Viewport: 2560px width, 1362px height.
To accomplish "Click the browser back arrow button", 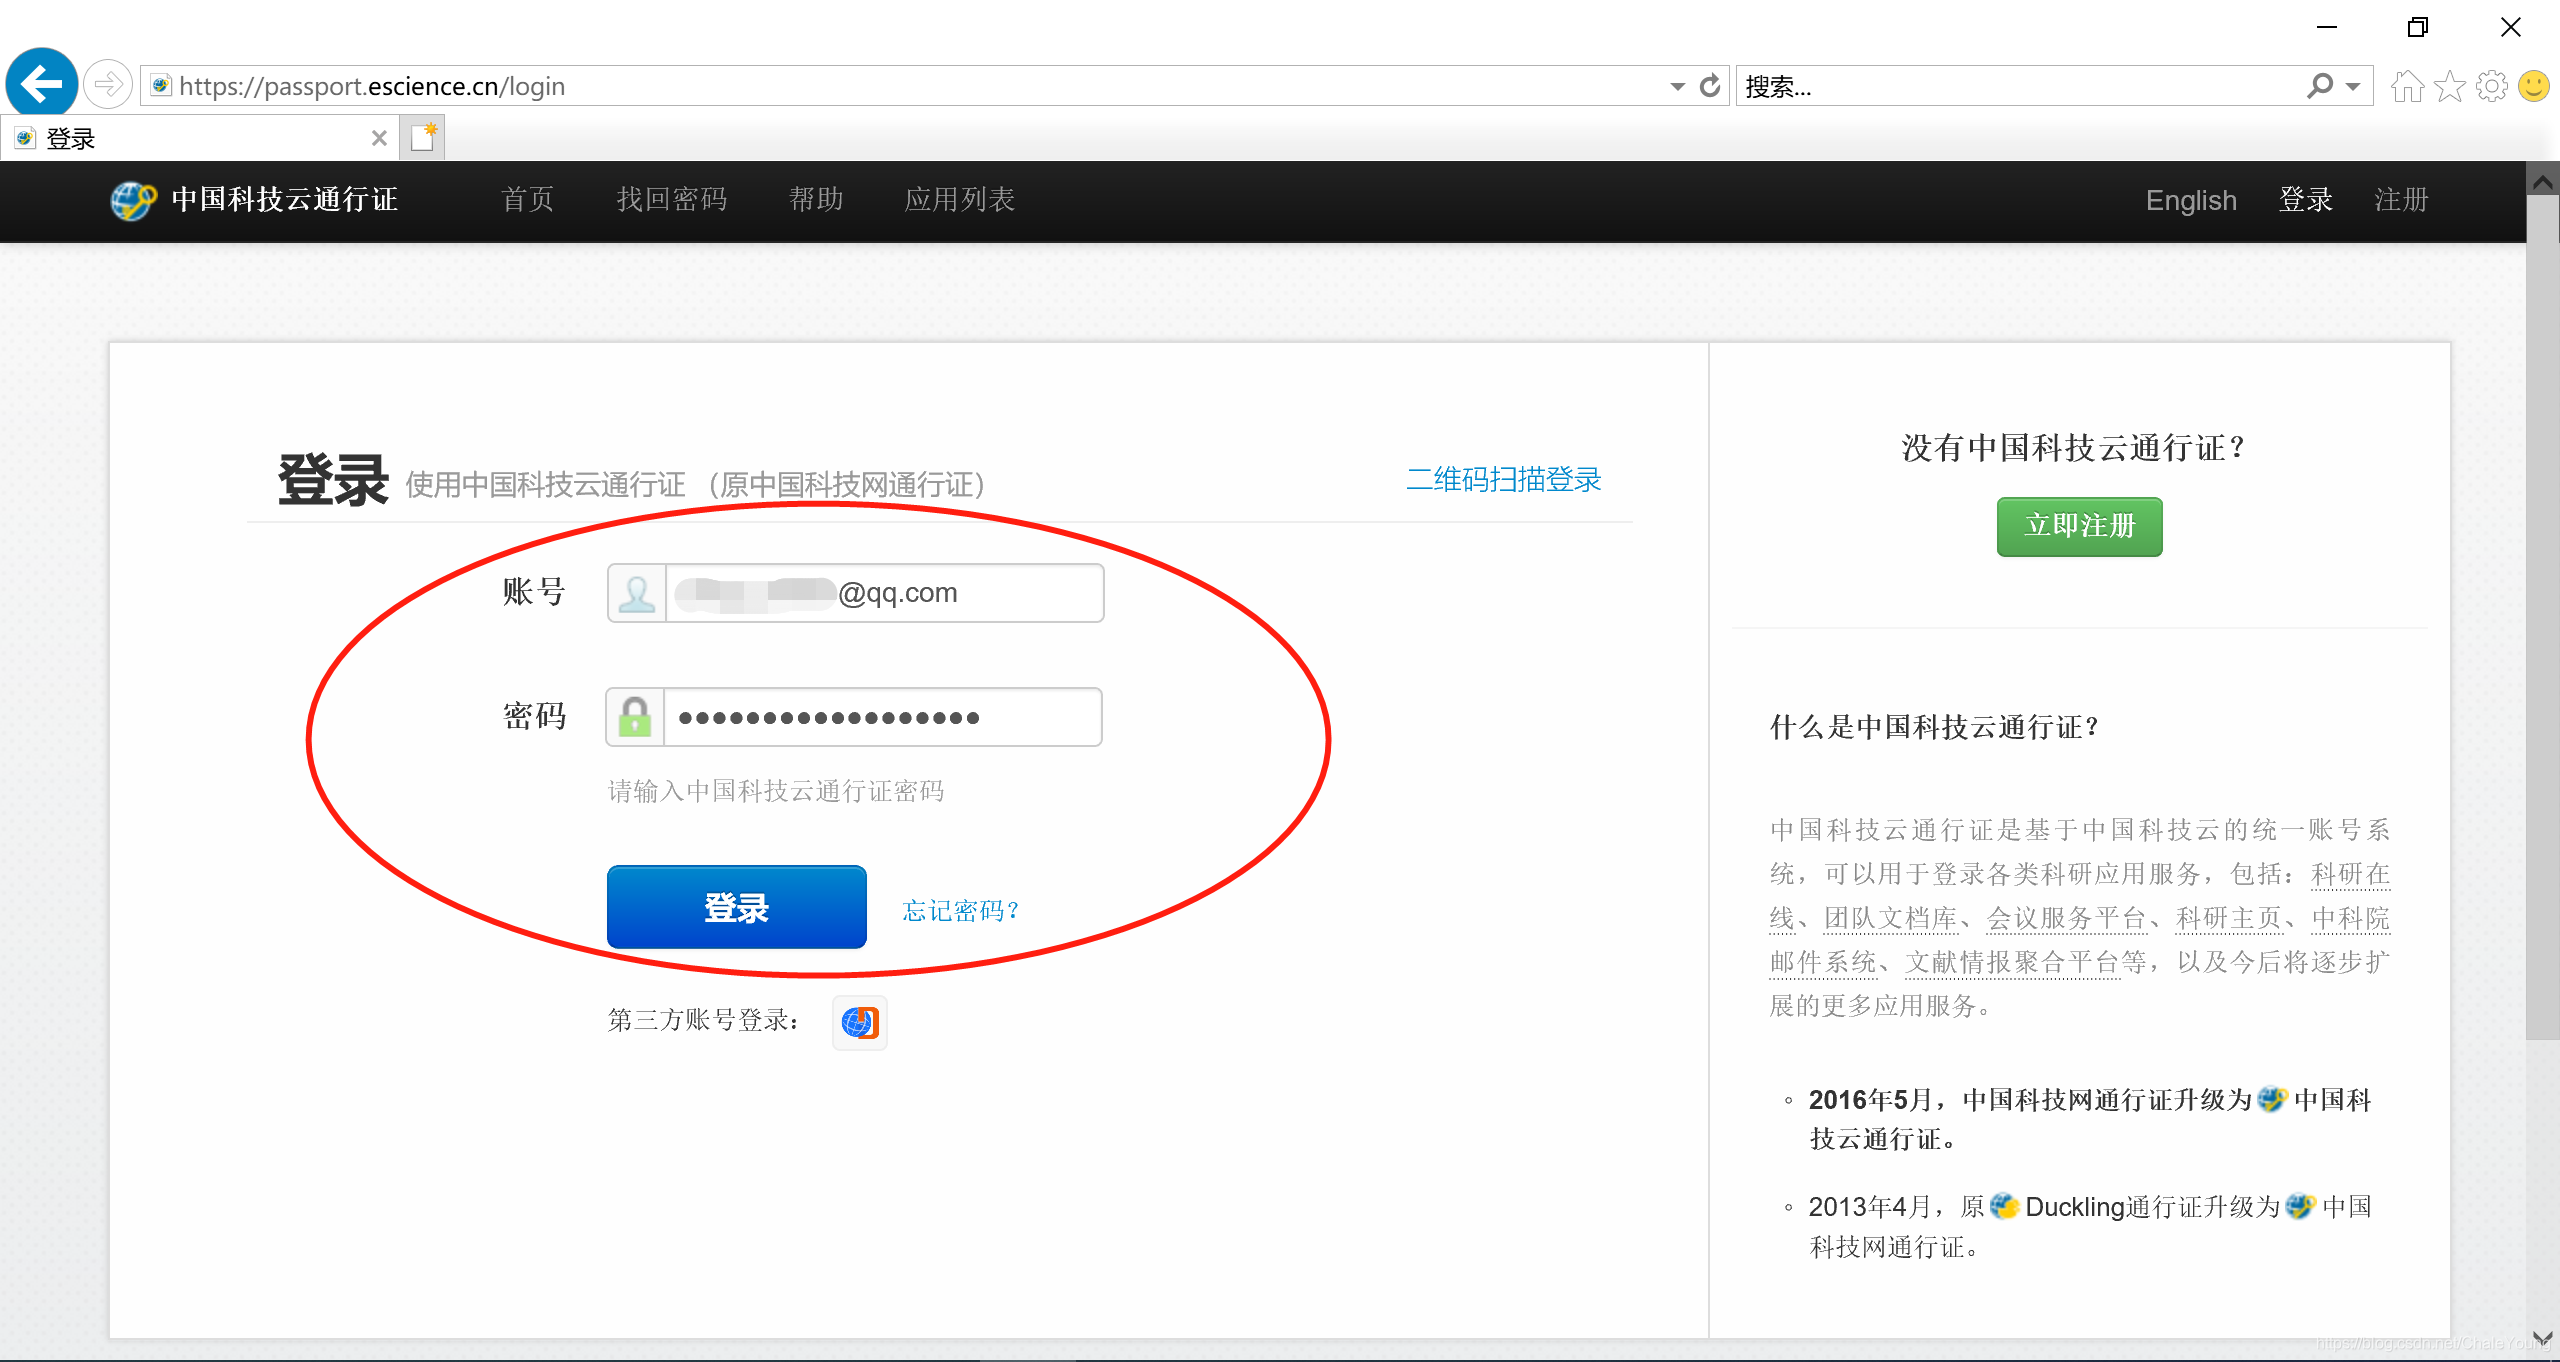I will click(41, 84).
